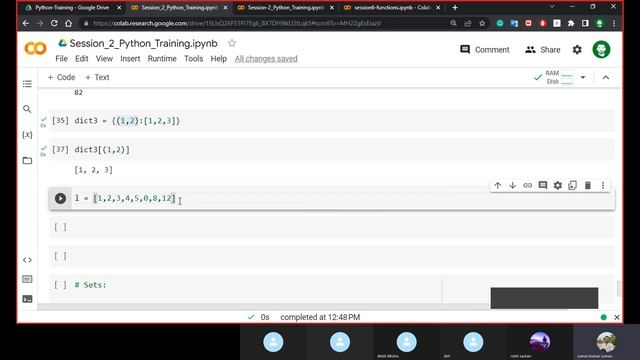Click the Colab logo
Image resolution: width=640 pixels, height=360 pixels.
pyautogui.click(x=36, y=49)
